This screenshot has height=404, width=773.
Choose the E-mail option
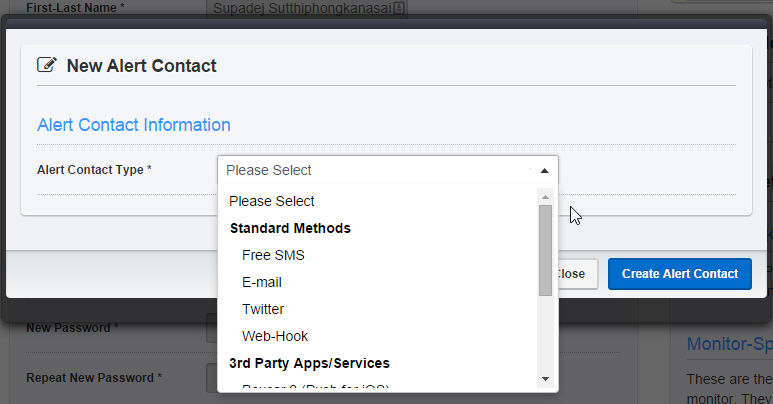(262, 282)
